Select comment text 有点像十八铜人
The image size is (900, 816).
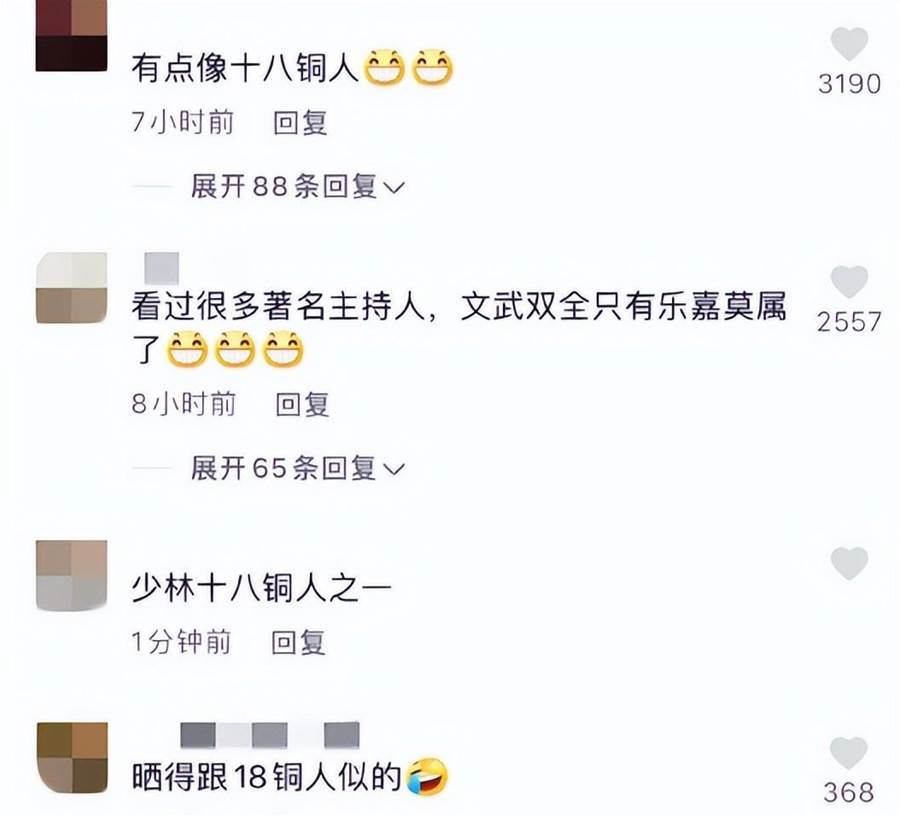tap(245, 68)
